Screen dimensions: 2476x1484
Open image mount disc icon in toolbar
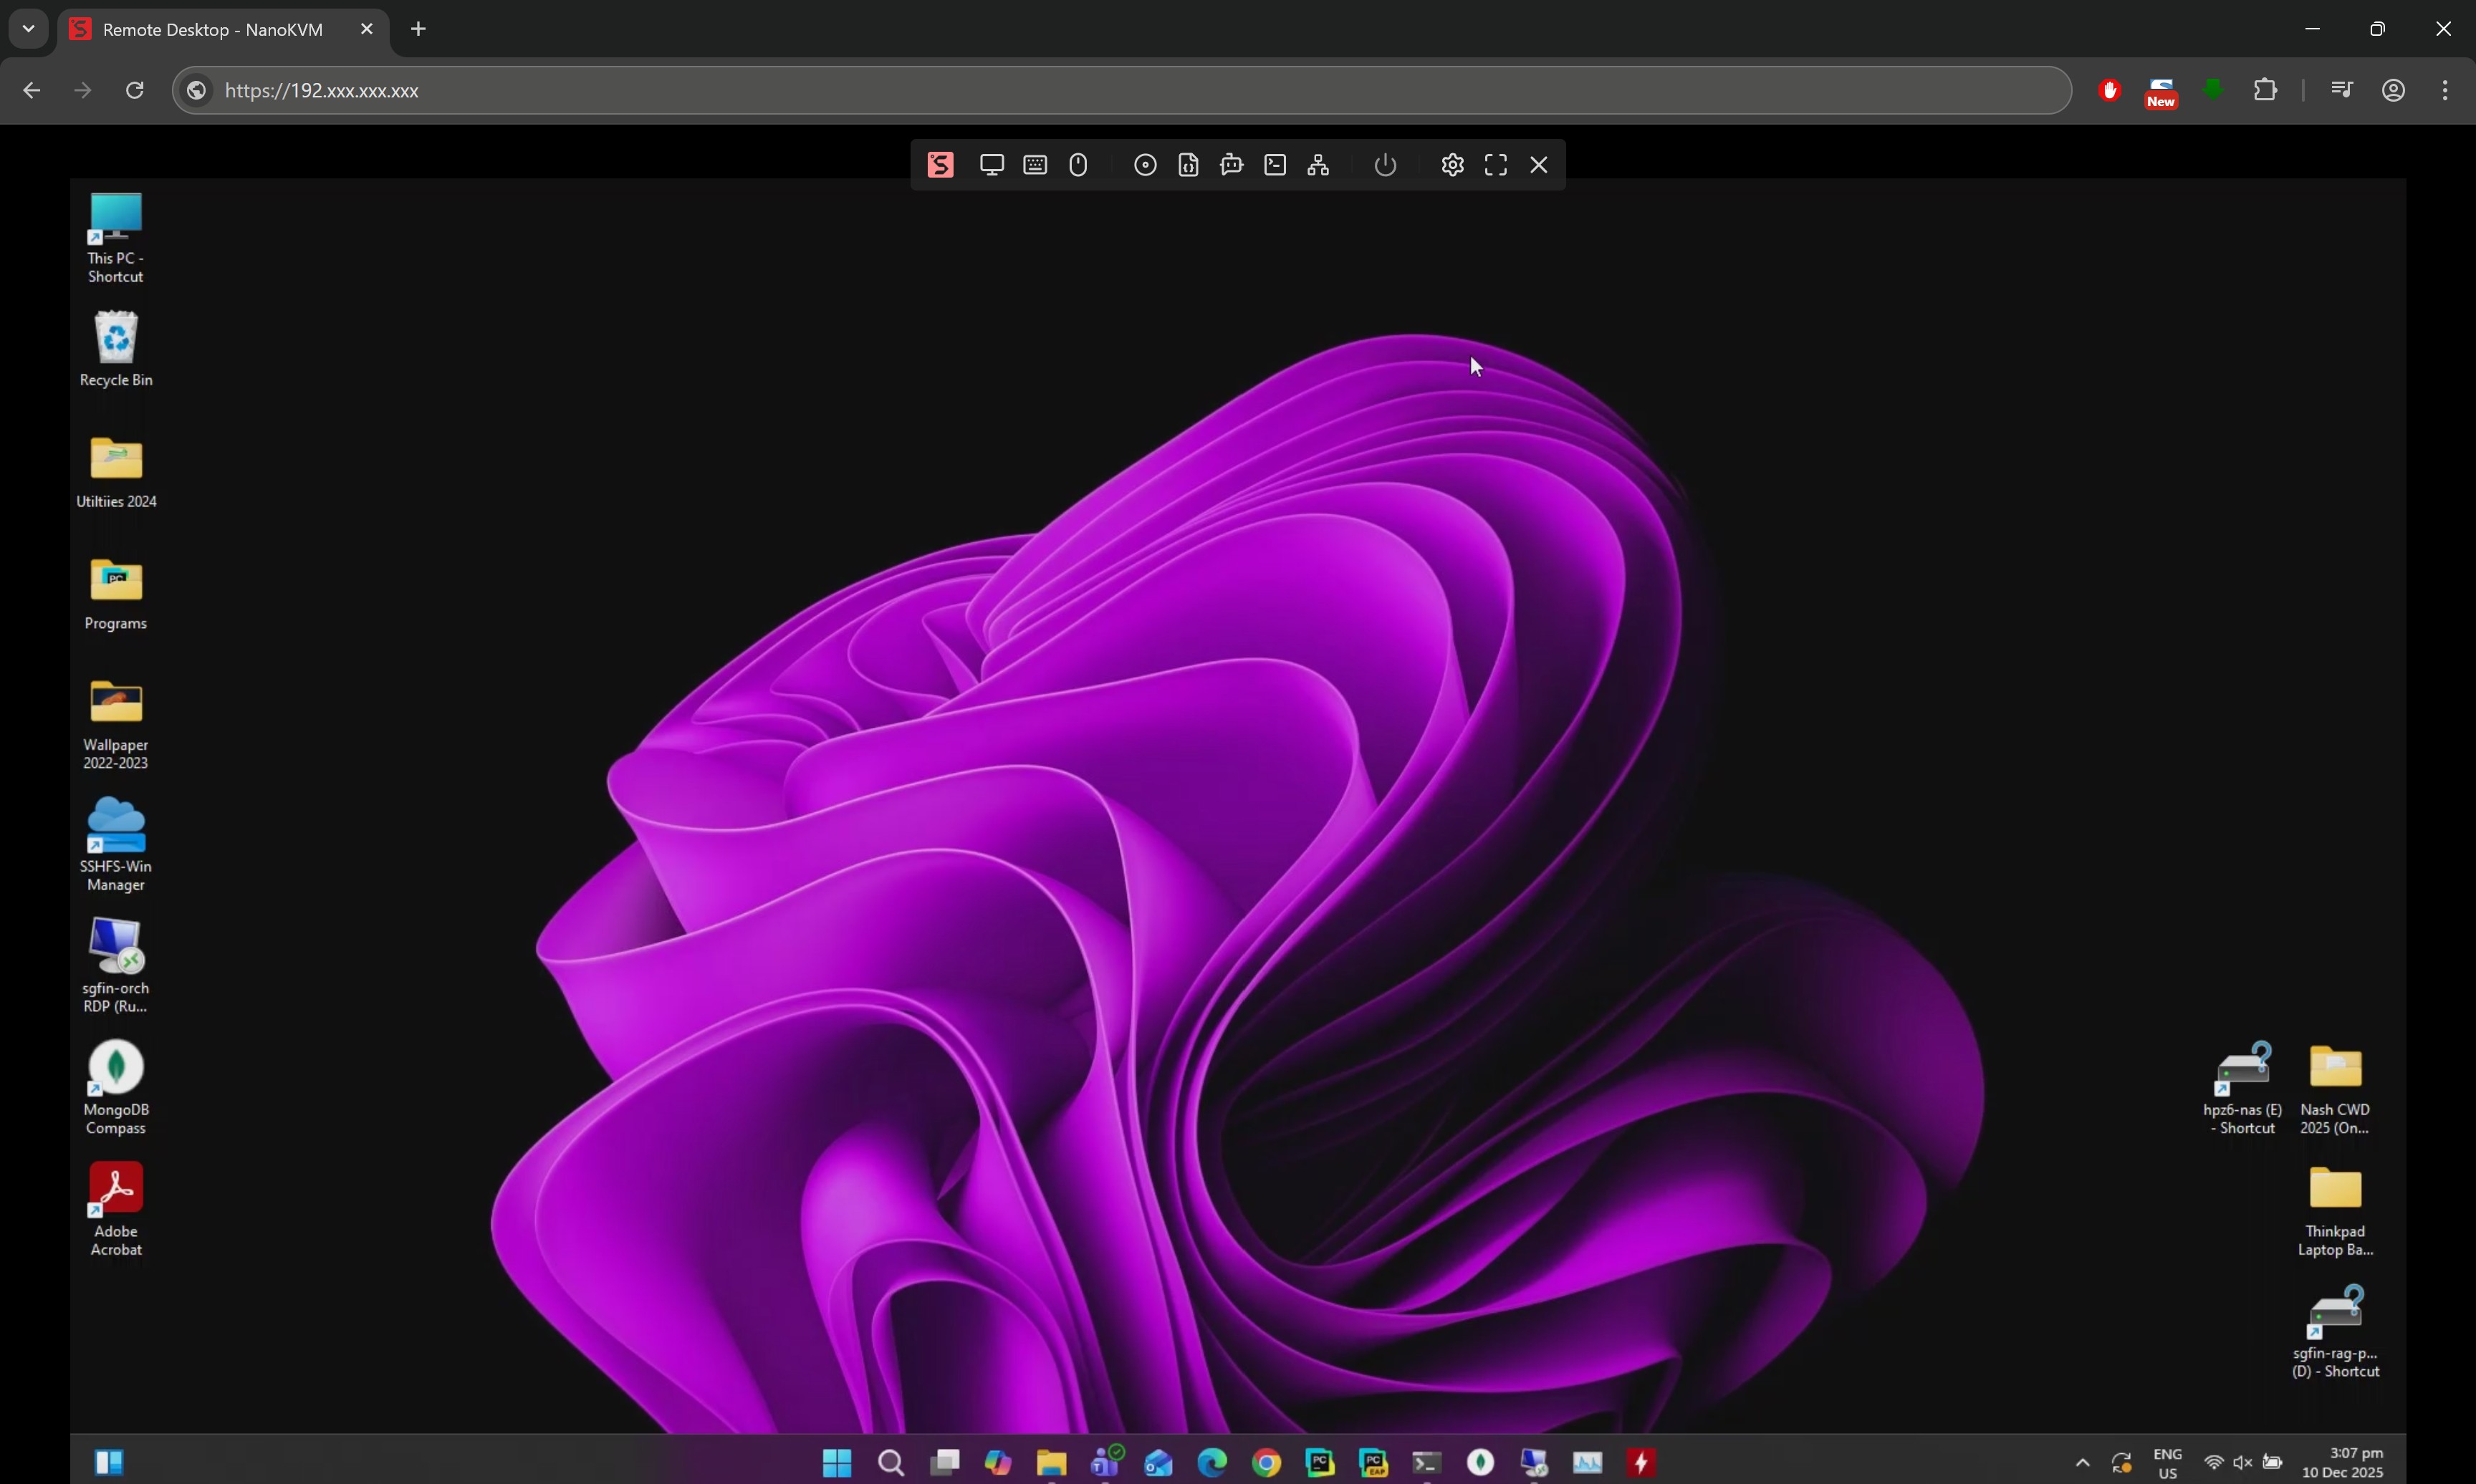[1145, 165]
